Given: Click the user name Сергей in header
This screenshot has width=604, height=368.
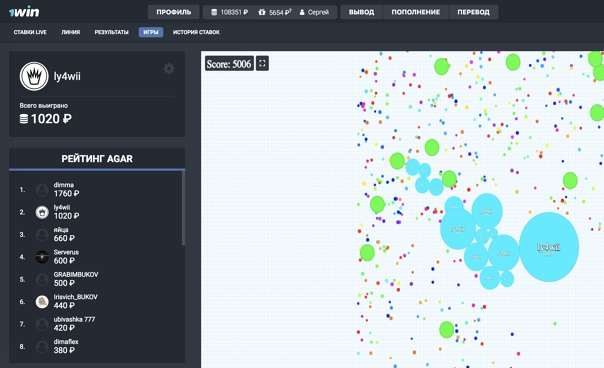Looking at the screenshot, I should click(318, 12).
